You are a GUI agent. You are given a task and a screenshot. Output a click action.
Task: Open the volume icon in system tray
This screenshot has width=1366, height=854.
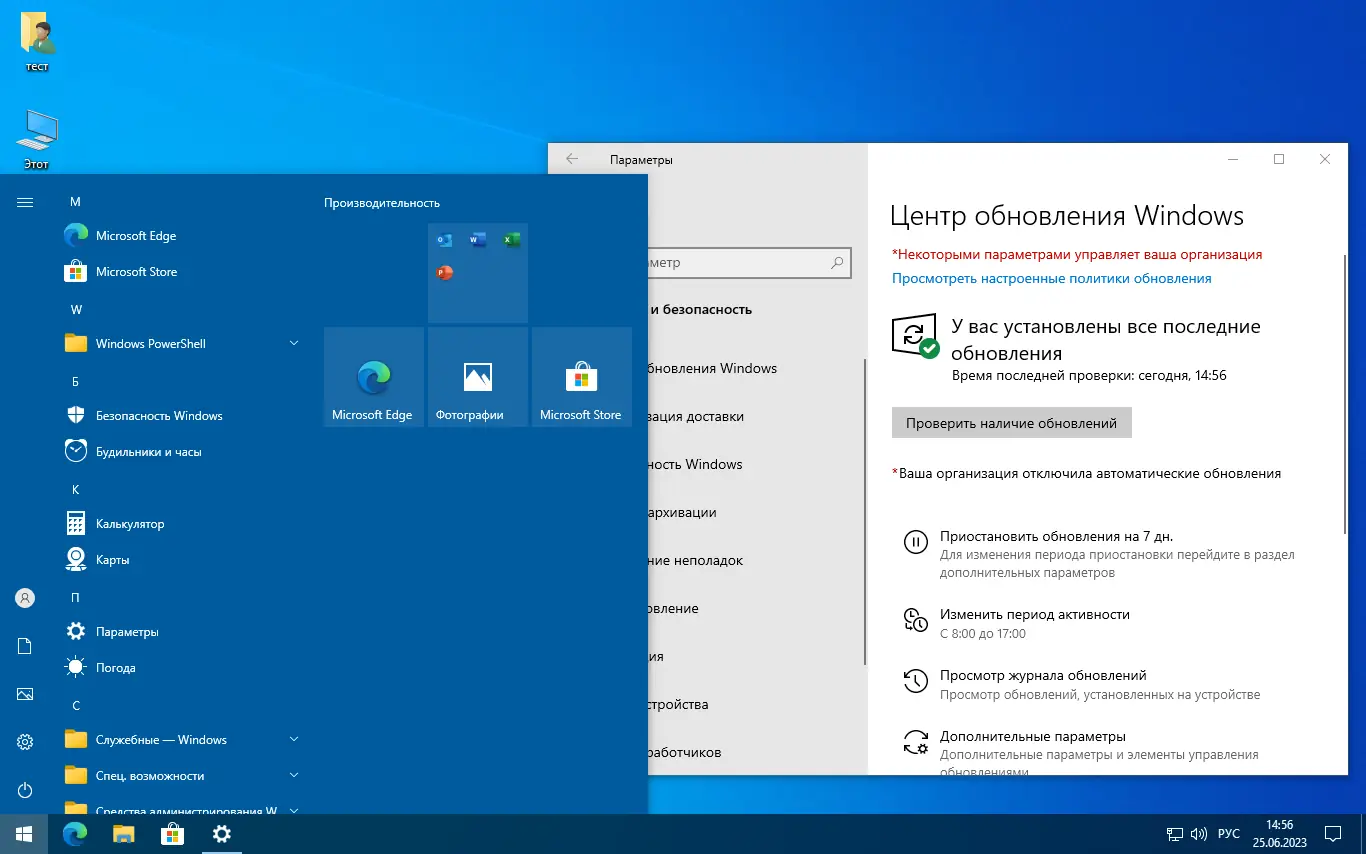coord(1199,834)
